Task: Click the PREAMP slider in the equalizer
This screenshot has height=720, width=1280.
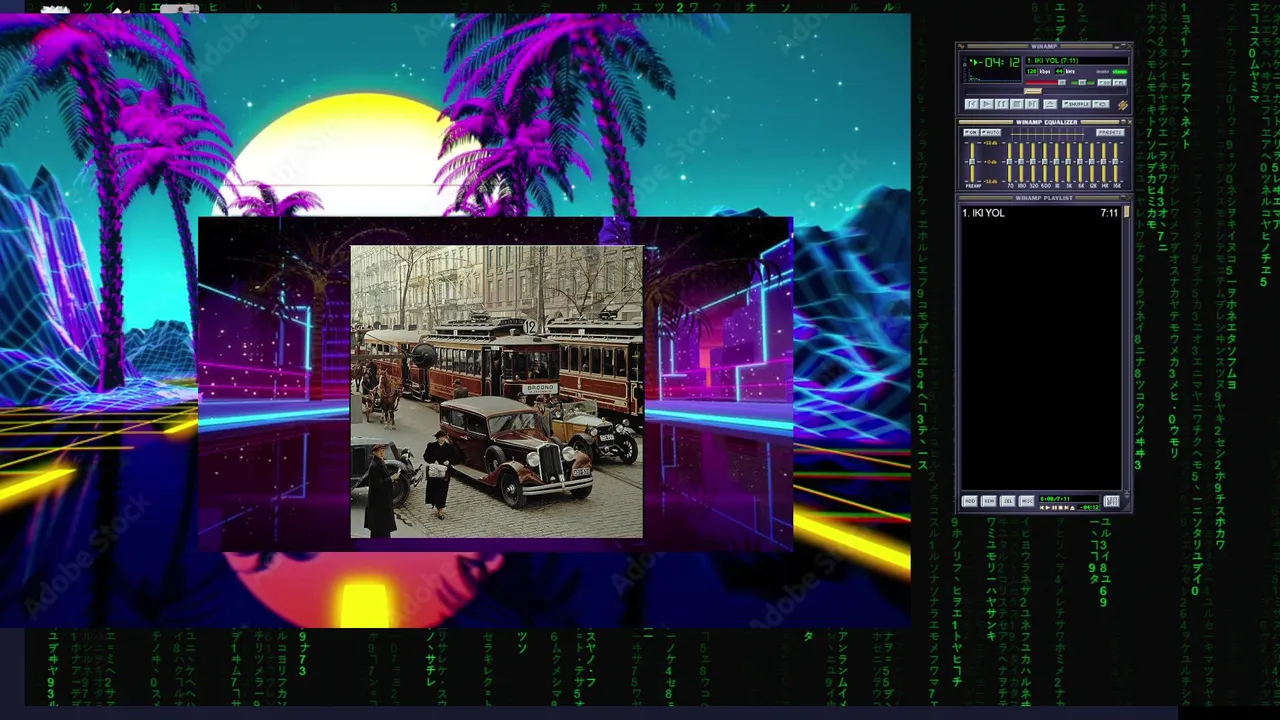Action: click(972, 162)
